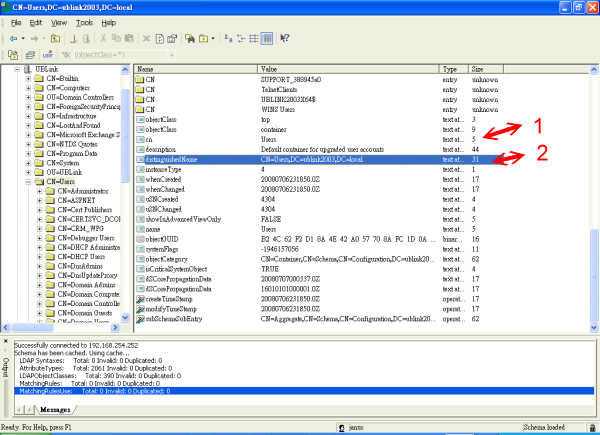Toggle the Details view icon

[x=267, y=38]
